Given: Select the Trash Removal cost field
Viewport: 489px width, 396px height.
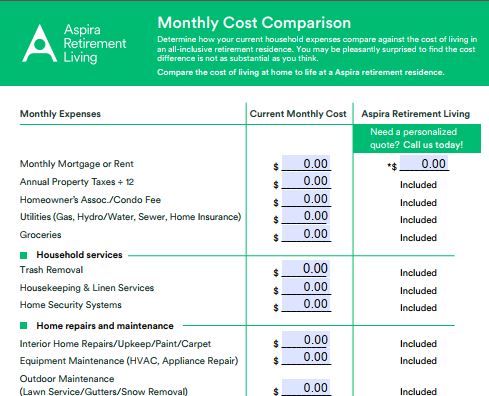Looking at the screenshot, I should pos(306,269).
